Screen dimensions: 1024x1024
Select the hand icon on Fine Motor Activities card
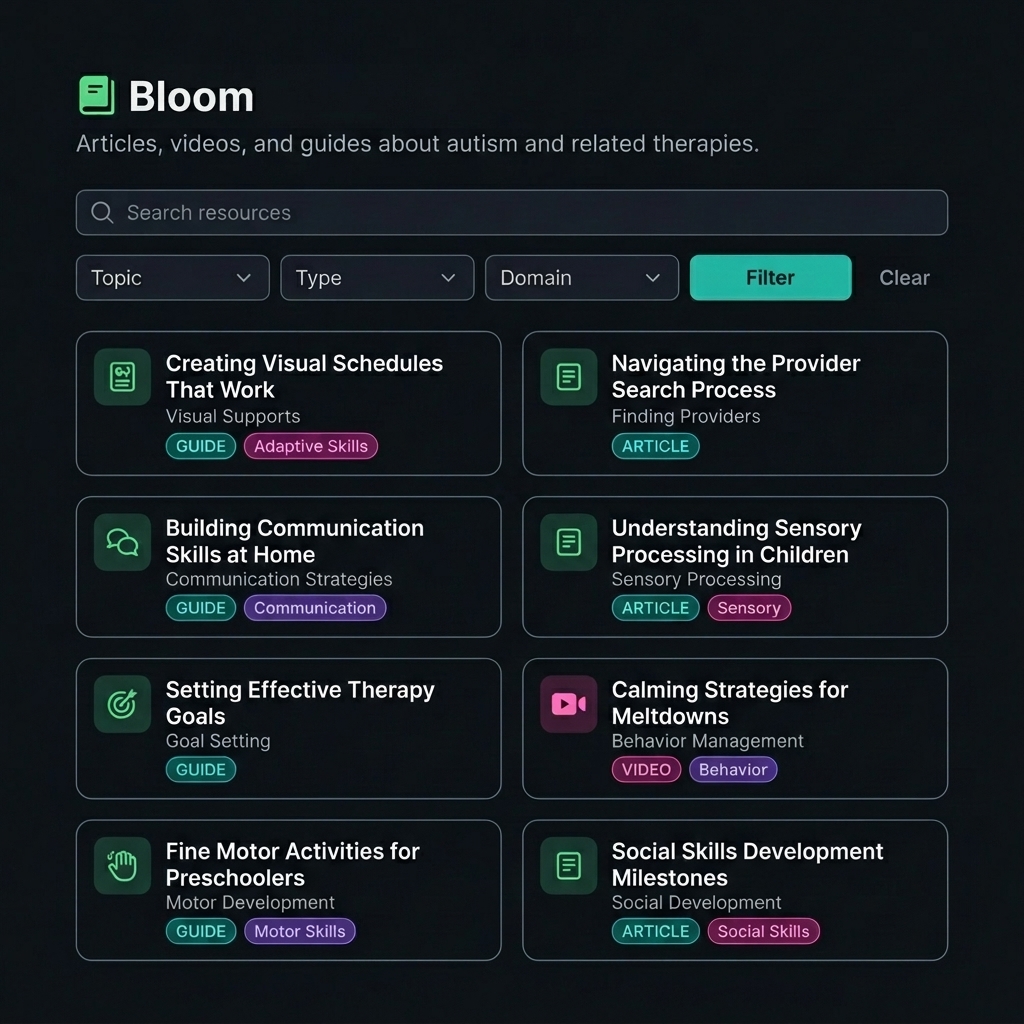[x=121, y=865]
